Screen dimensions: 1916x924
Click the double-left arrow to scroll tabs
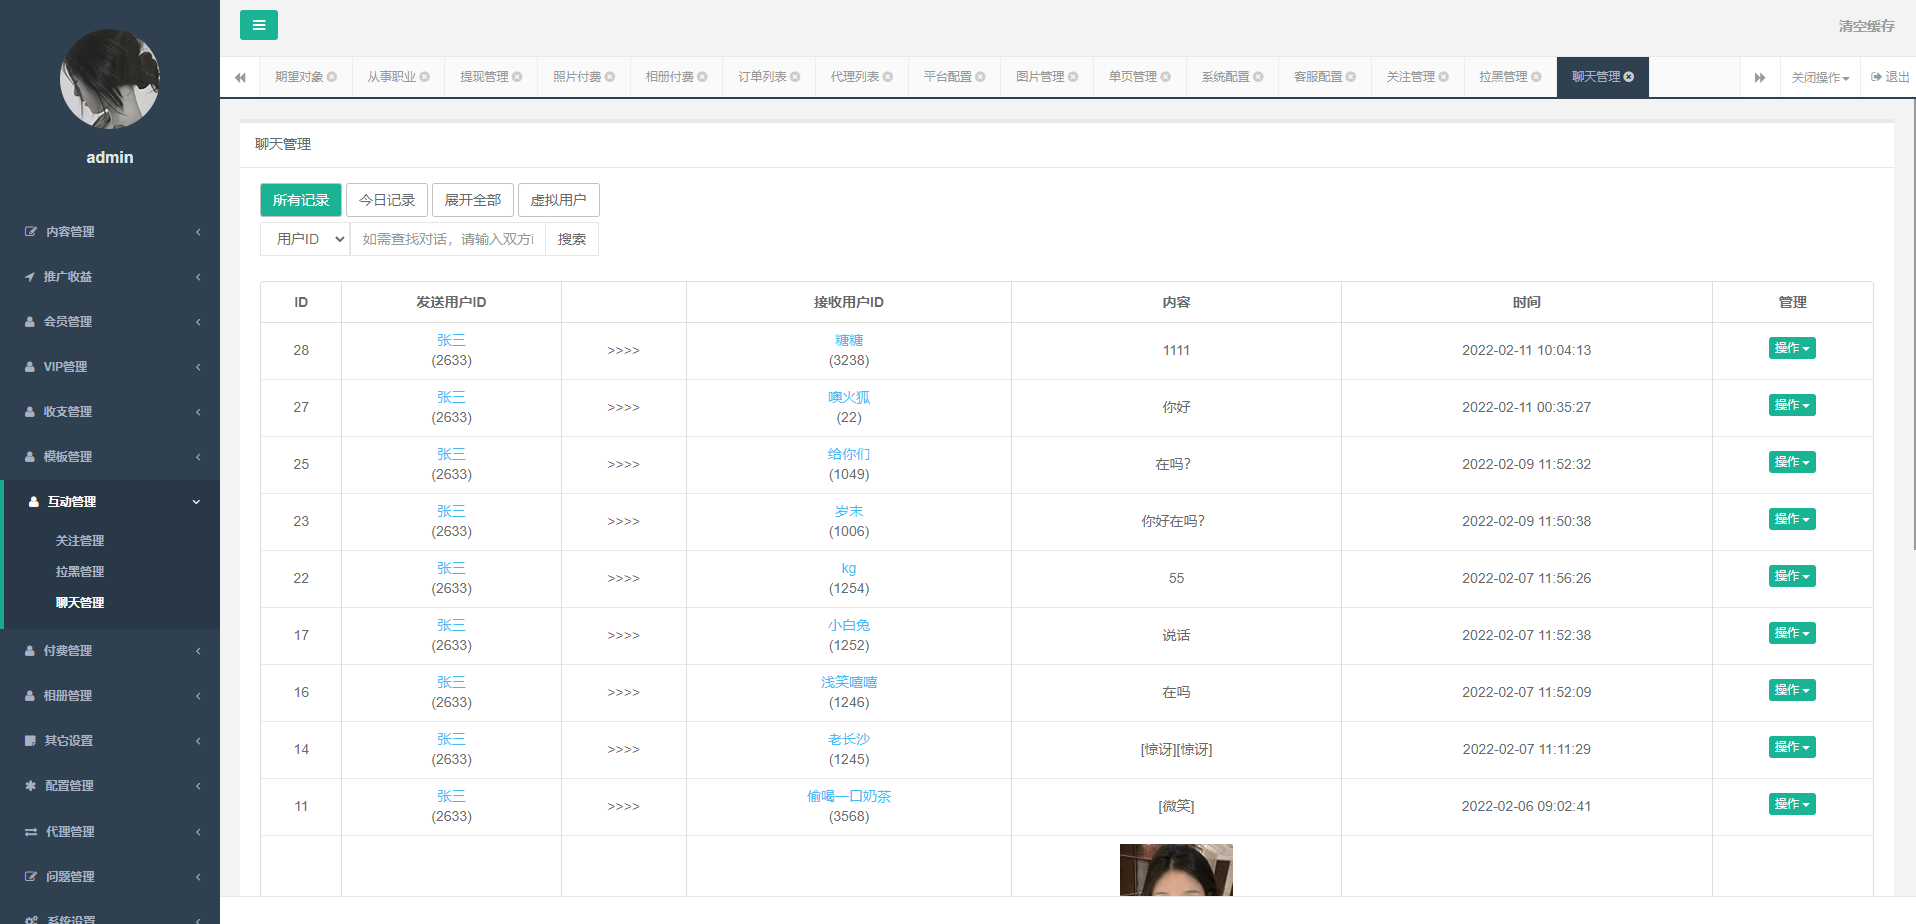[240, 77]
